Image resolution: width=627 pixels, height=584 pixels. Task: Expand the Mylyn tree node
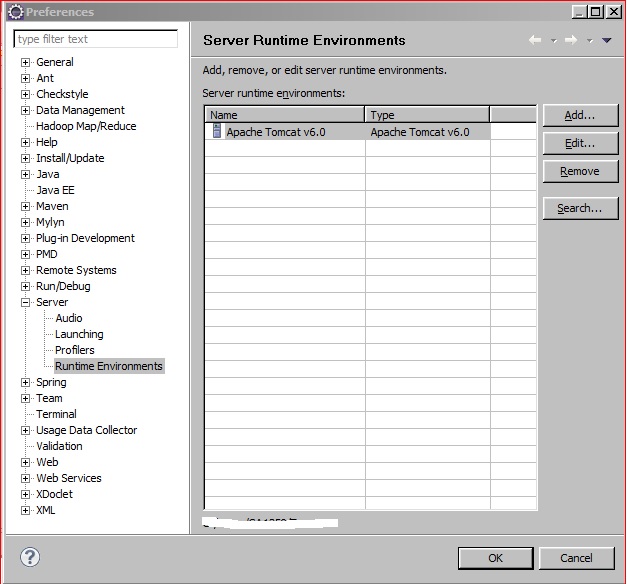[x=26, y=222]
